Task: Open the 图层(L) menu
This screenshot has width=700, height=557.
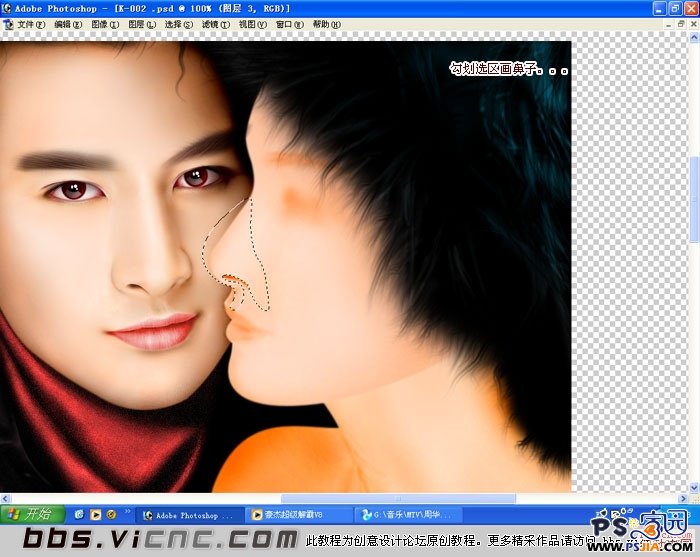Action: pos(142,25)
